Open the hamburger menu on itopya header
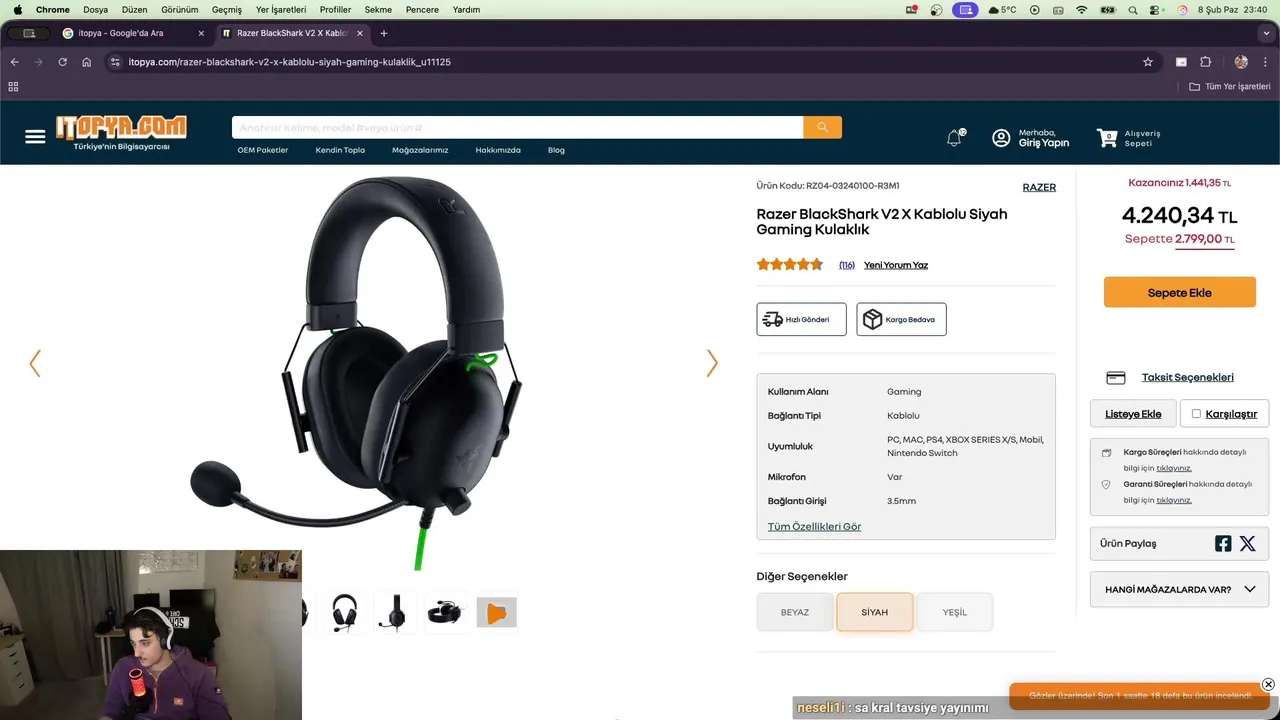 pyautogui.click(x=35, y=137)
